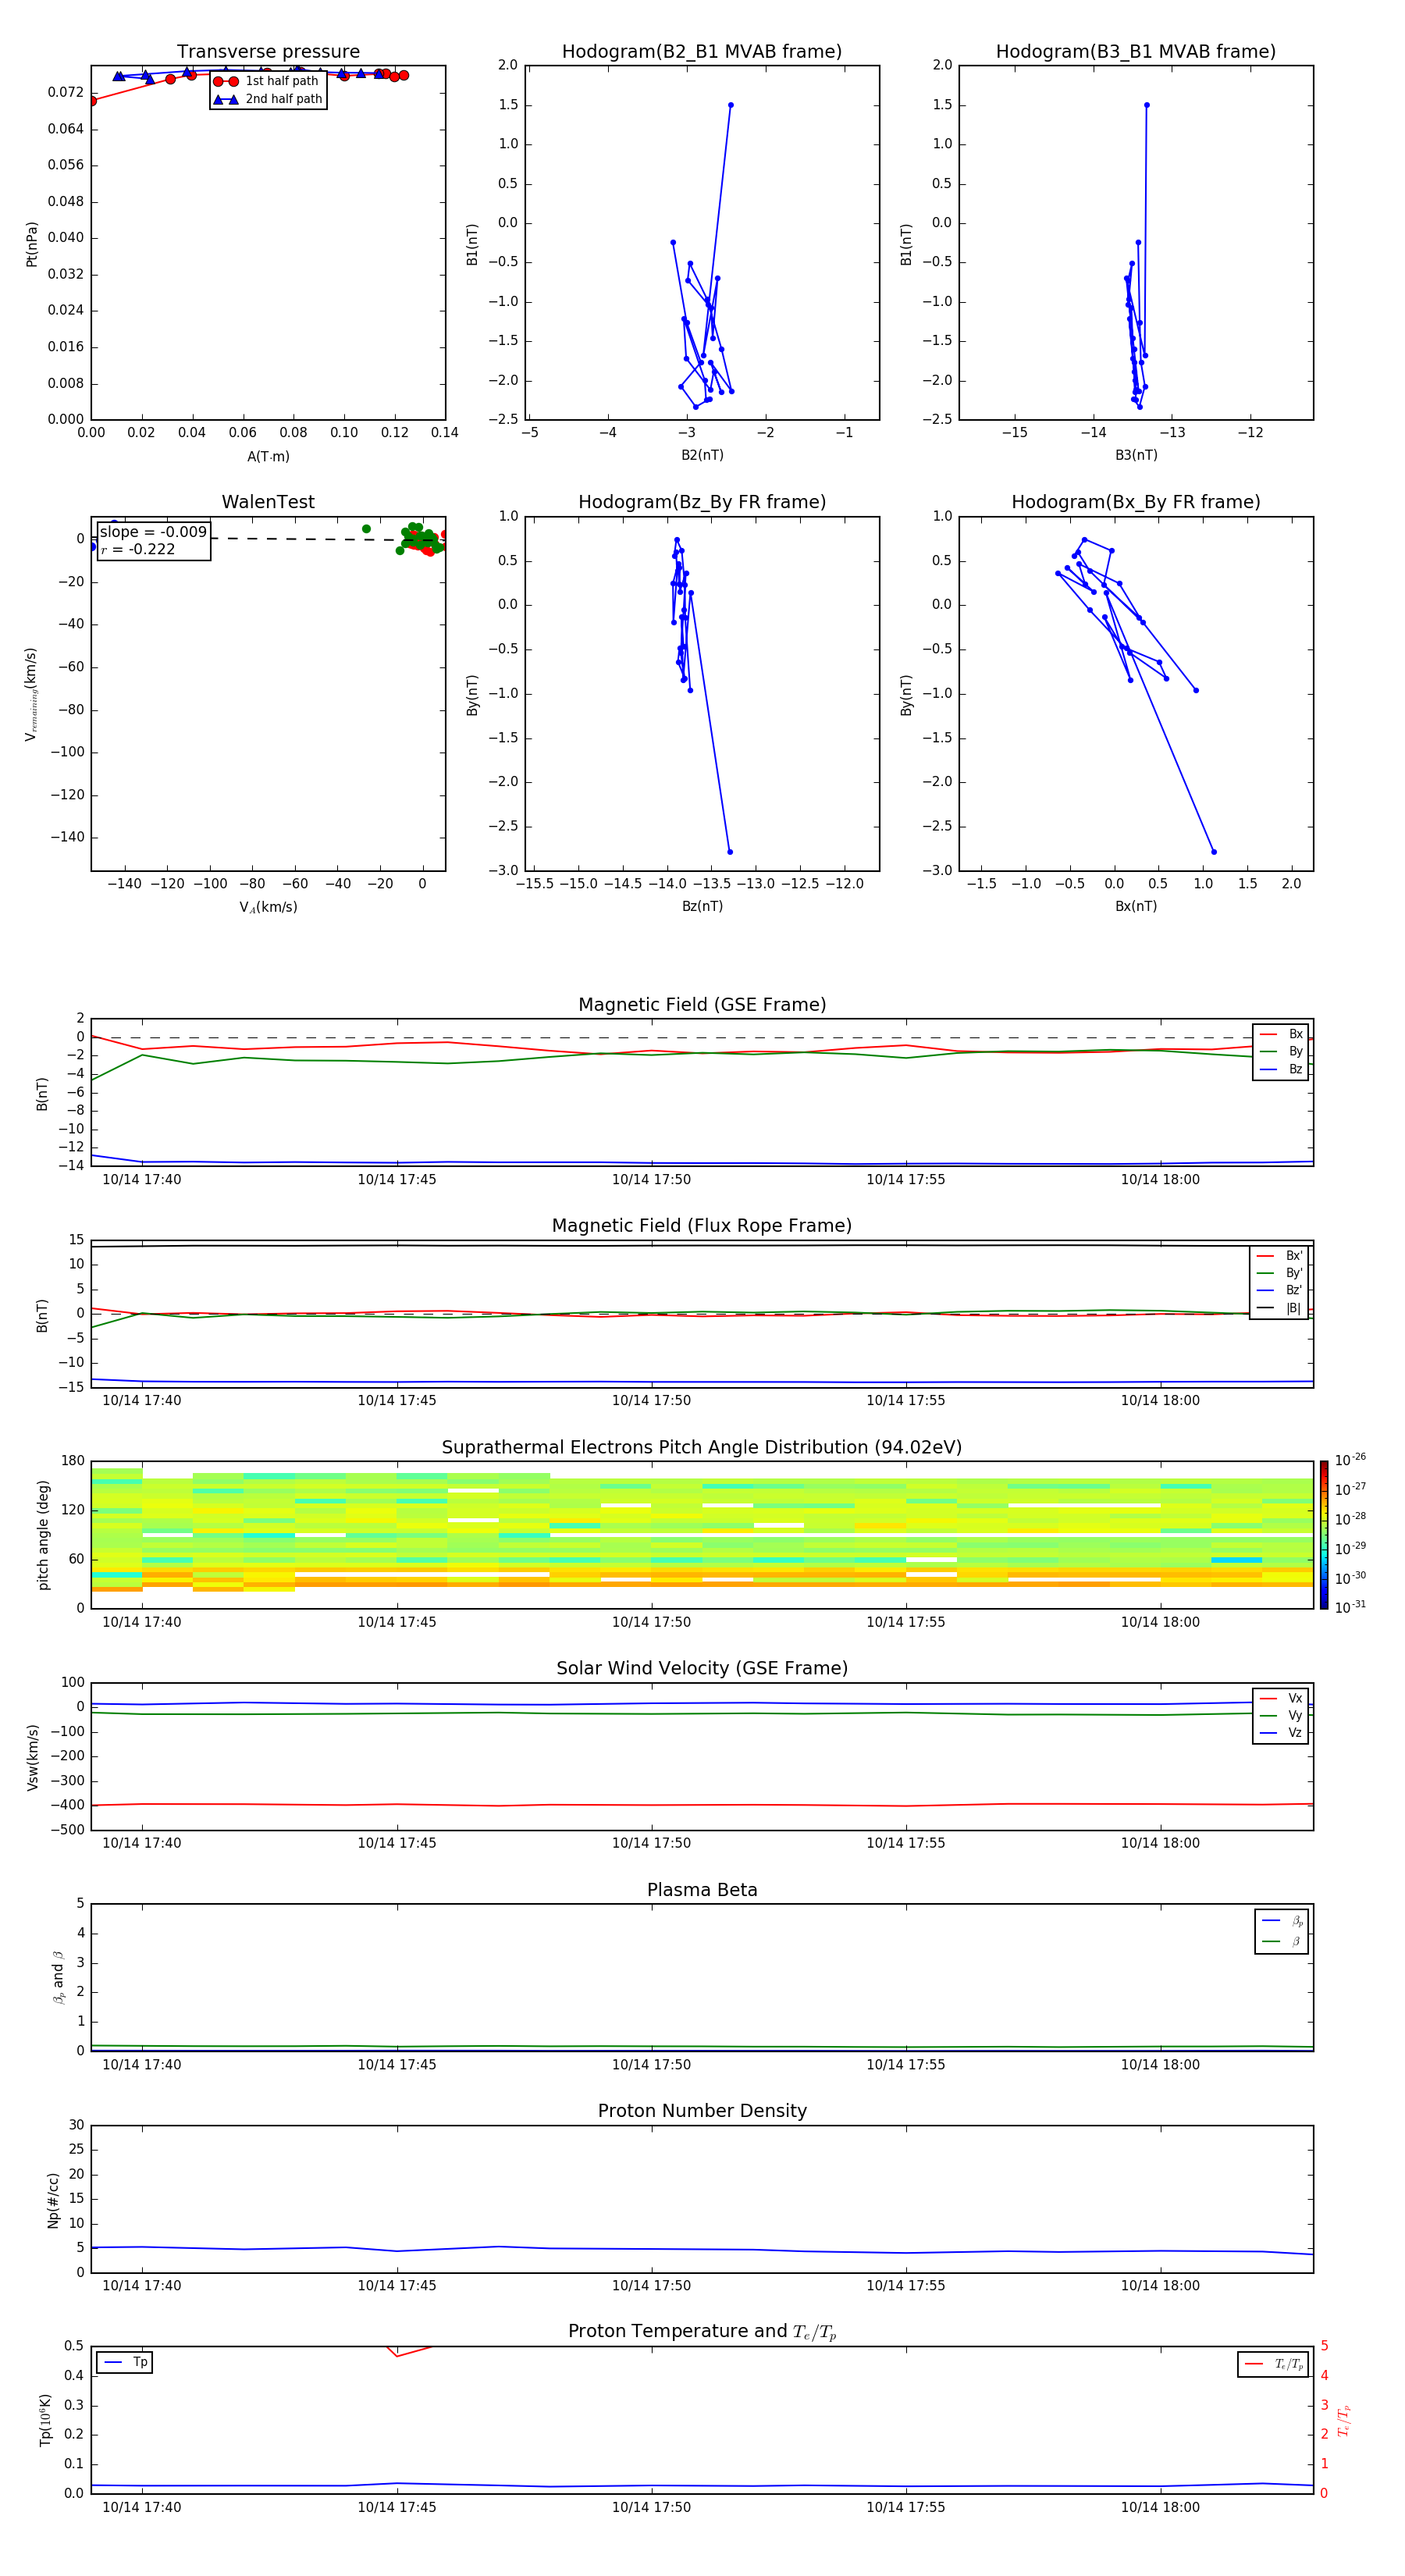The image size is (1405, 2576).
Task: Select the 'Bz' legend entry in GSE plot
Action: pyautogui.click(x=1281, y=1069)
